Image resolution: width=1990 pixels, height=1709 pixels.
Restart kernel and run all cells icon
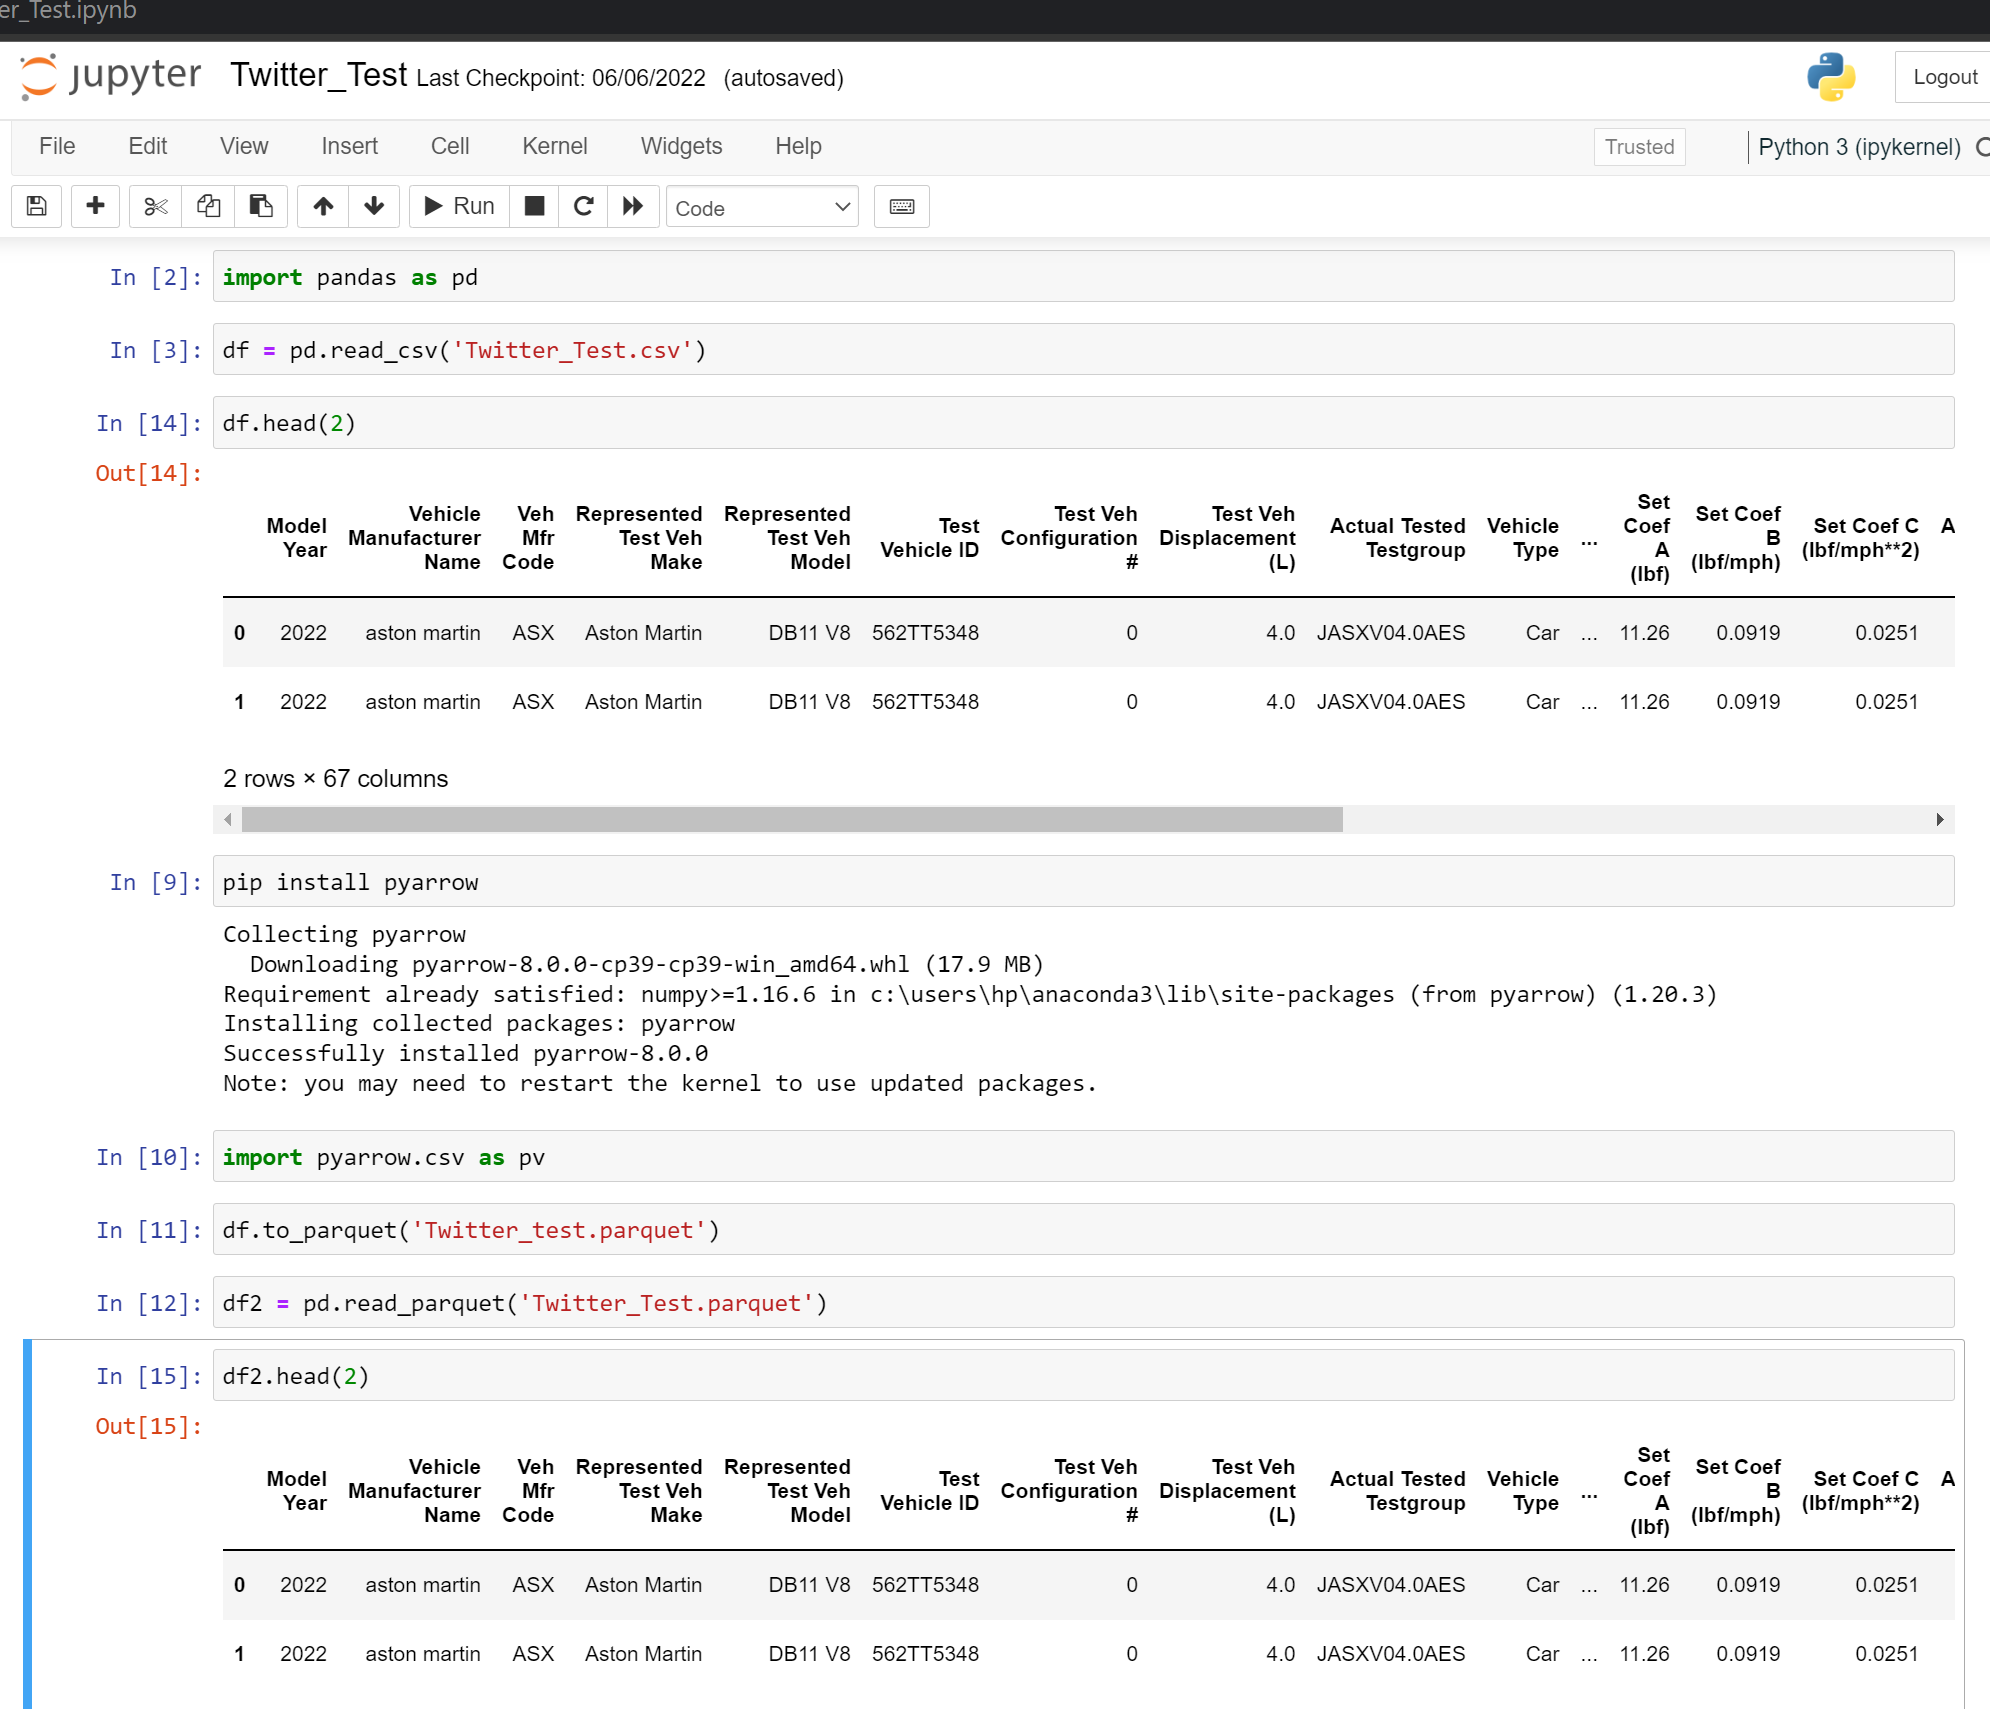point(633,206)
